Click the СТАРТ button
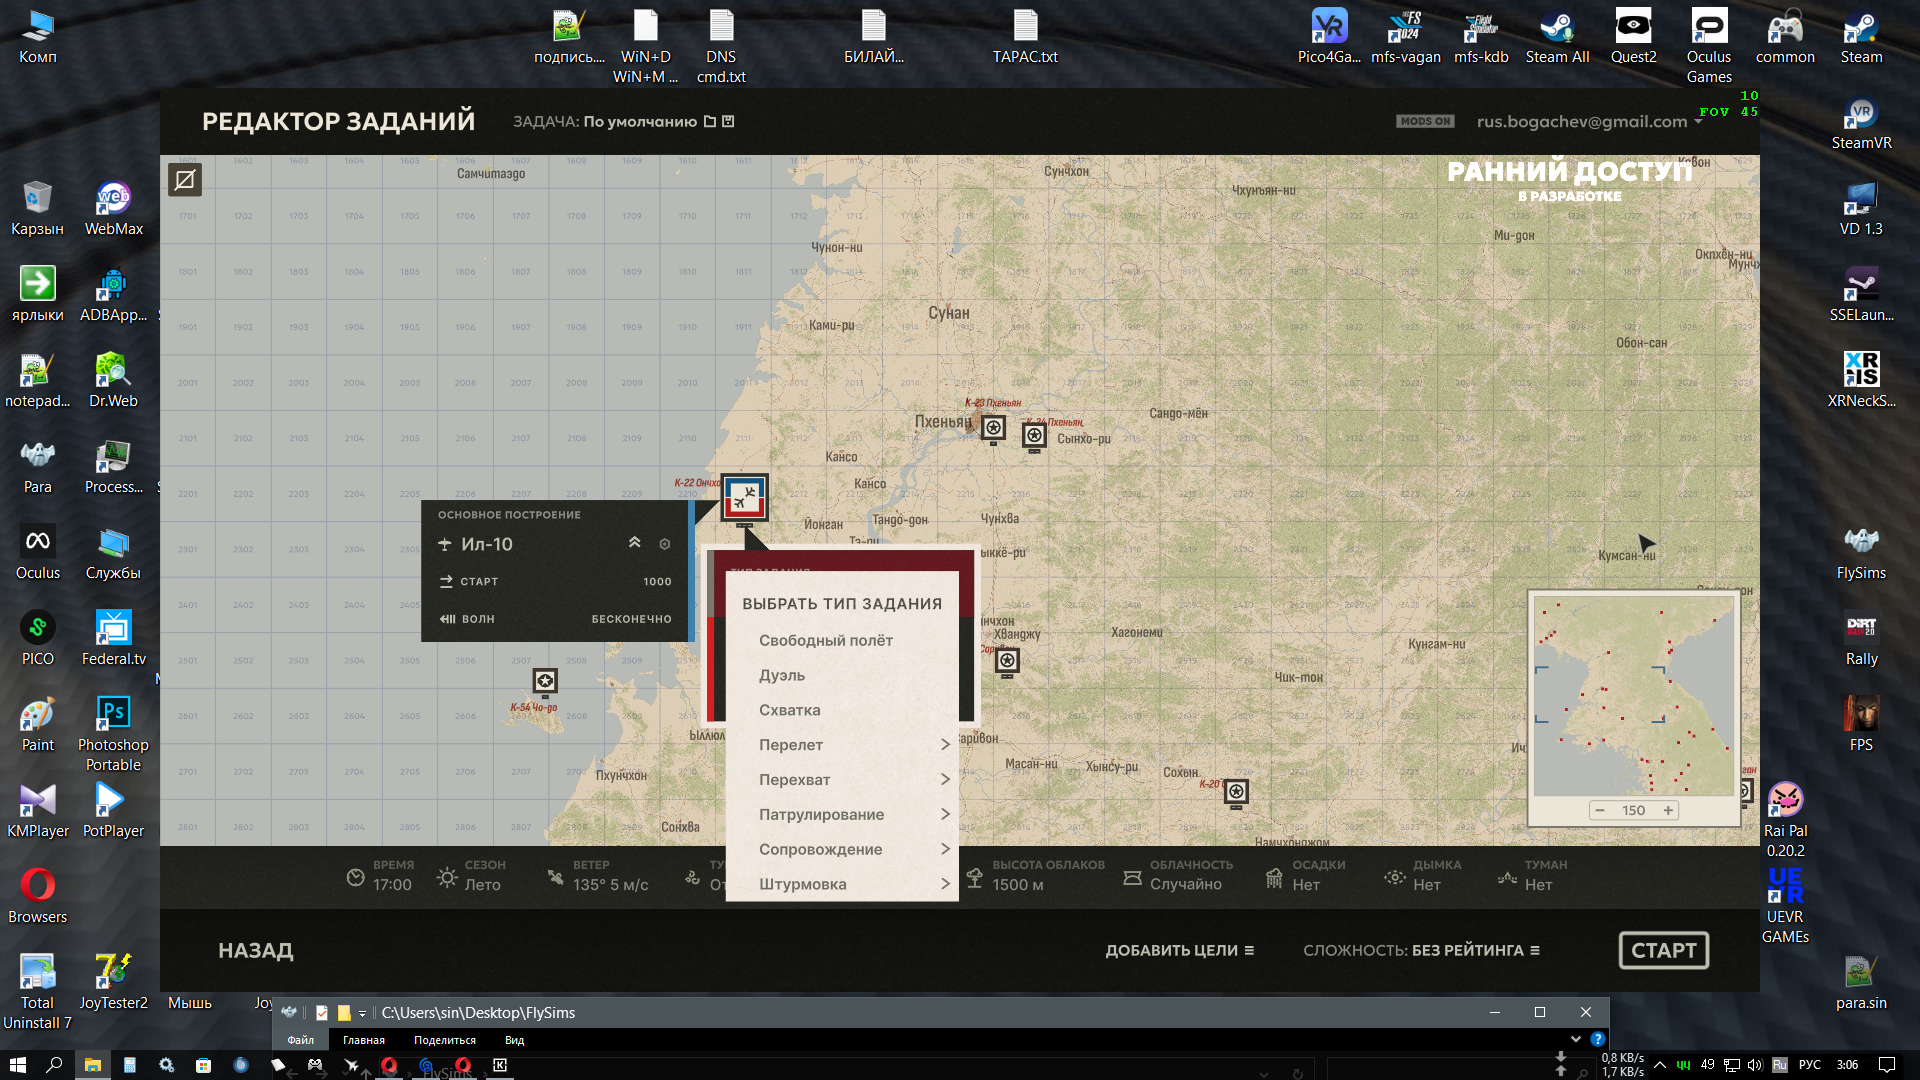The width and height of the screenshot is (1920, 1080). tap(1664, 950)
